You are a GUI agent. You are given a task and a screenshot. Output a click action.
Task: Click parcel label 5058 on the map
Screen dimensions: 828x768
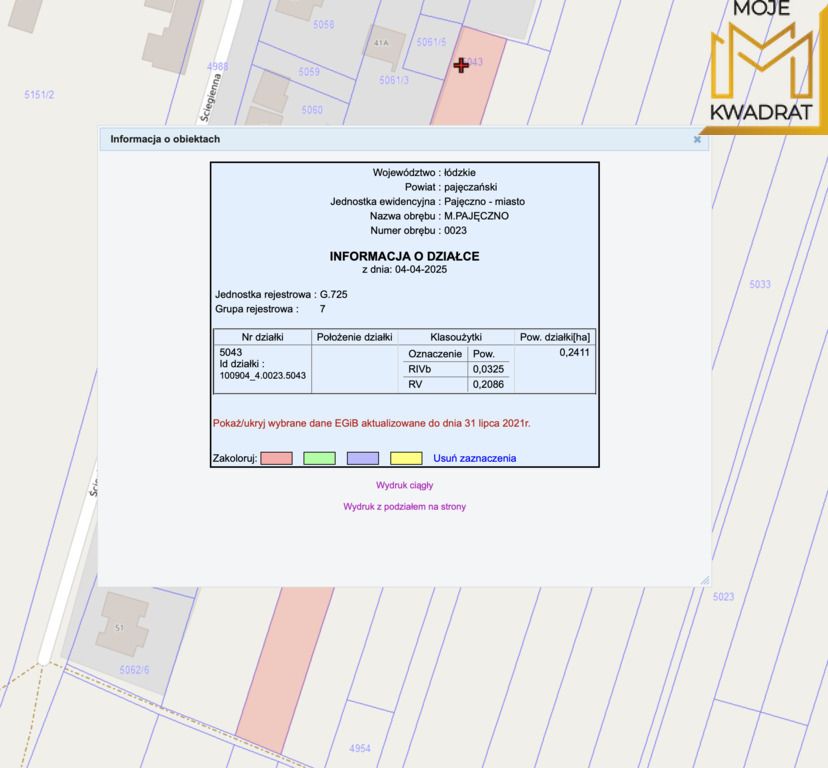click(323, 24)
